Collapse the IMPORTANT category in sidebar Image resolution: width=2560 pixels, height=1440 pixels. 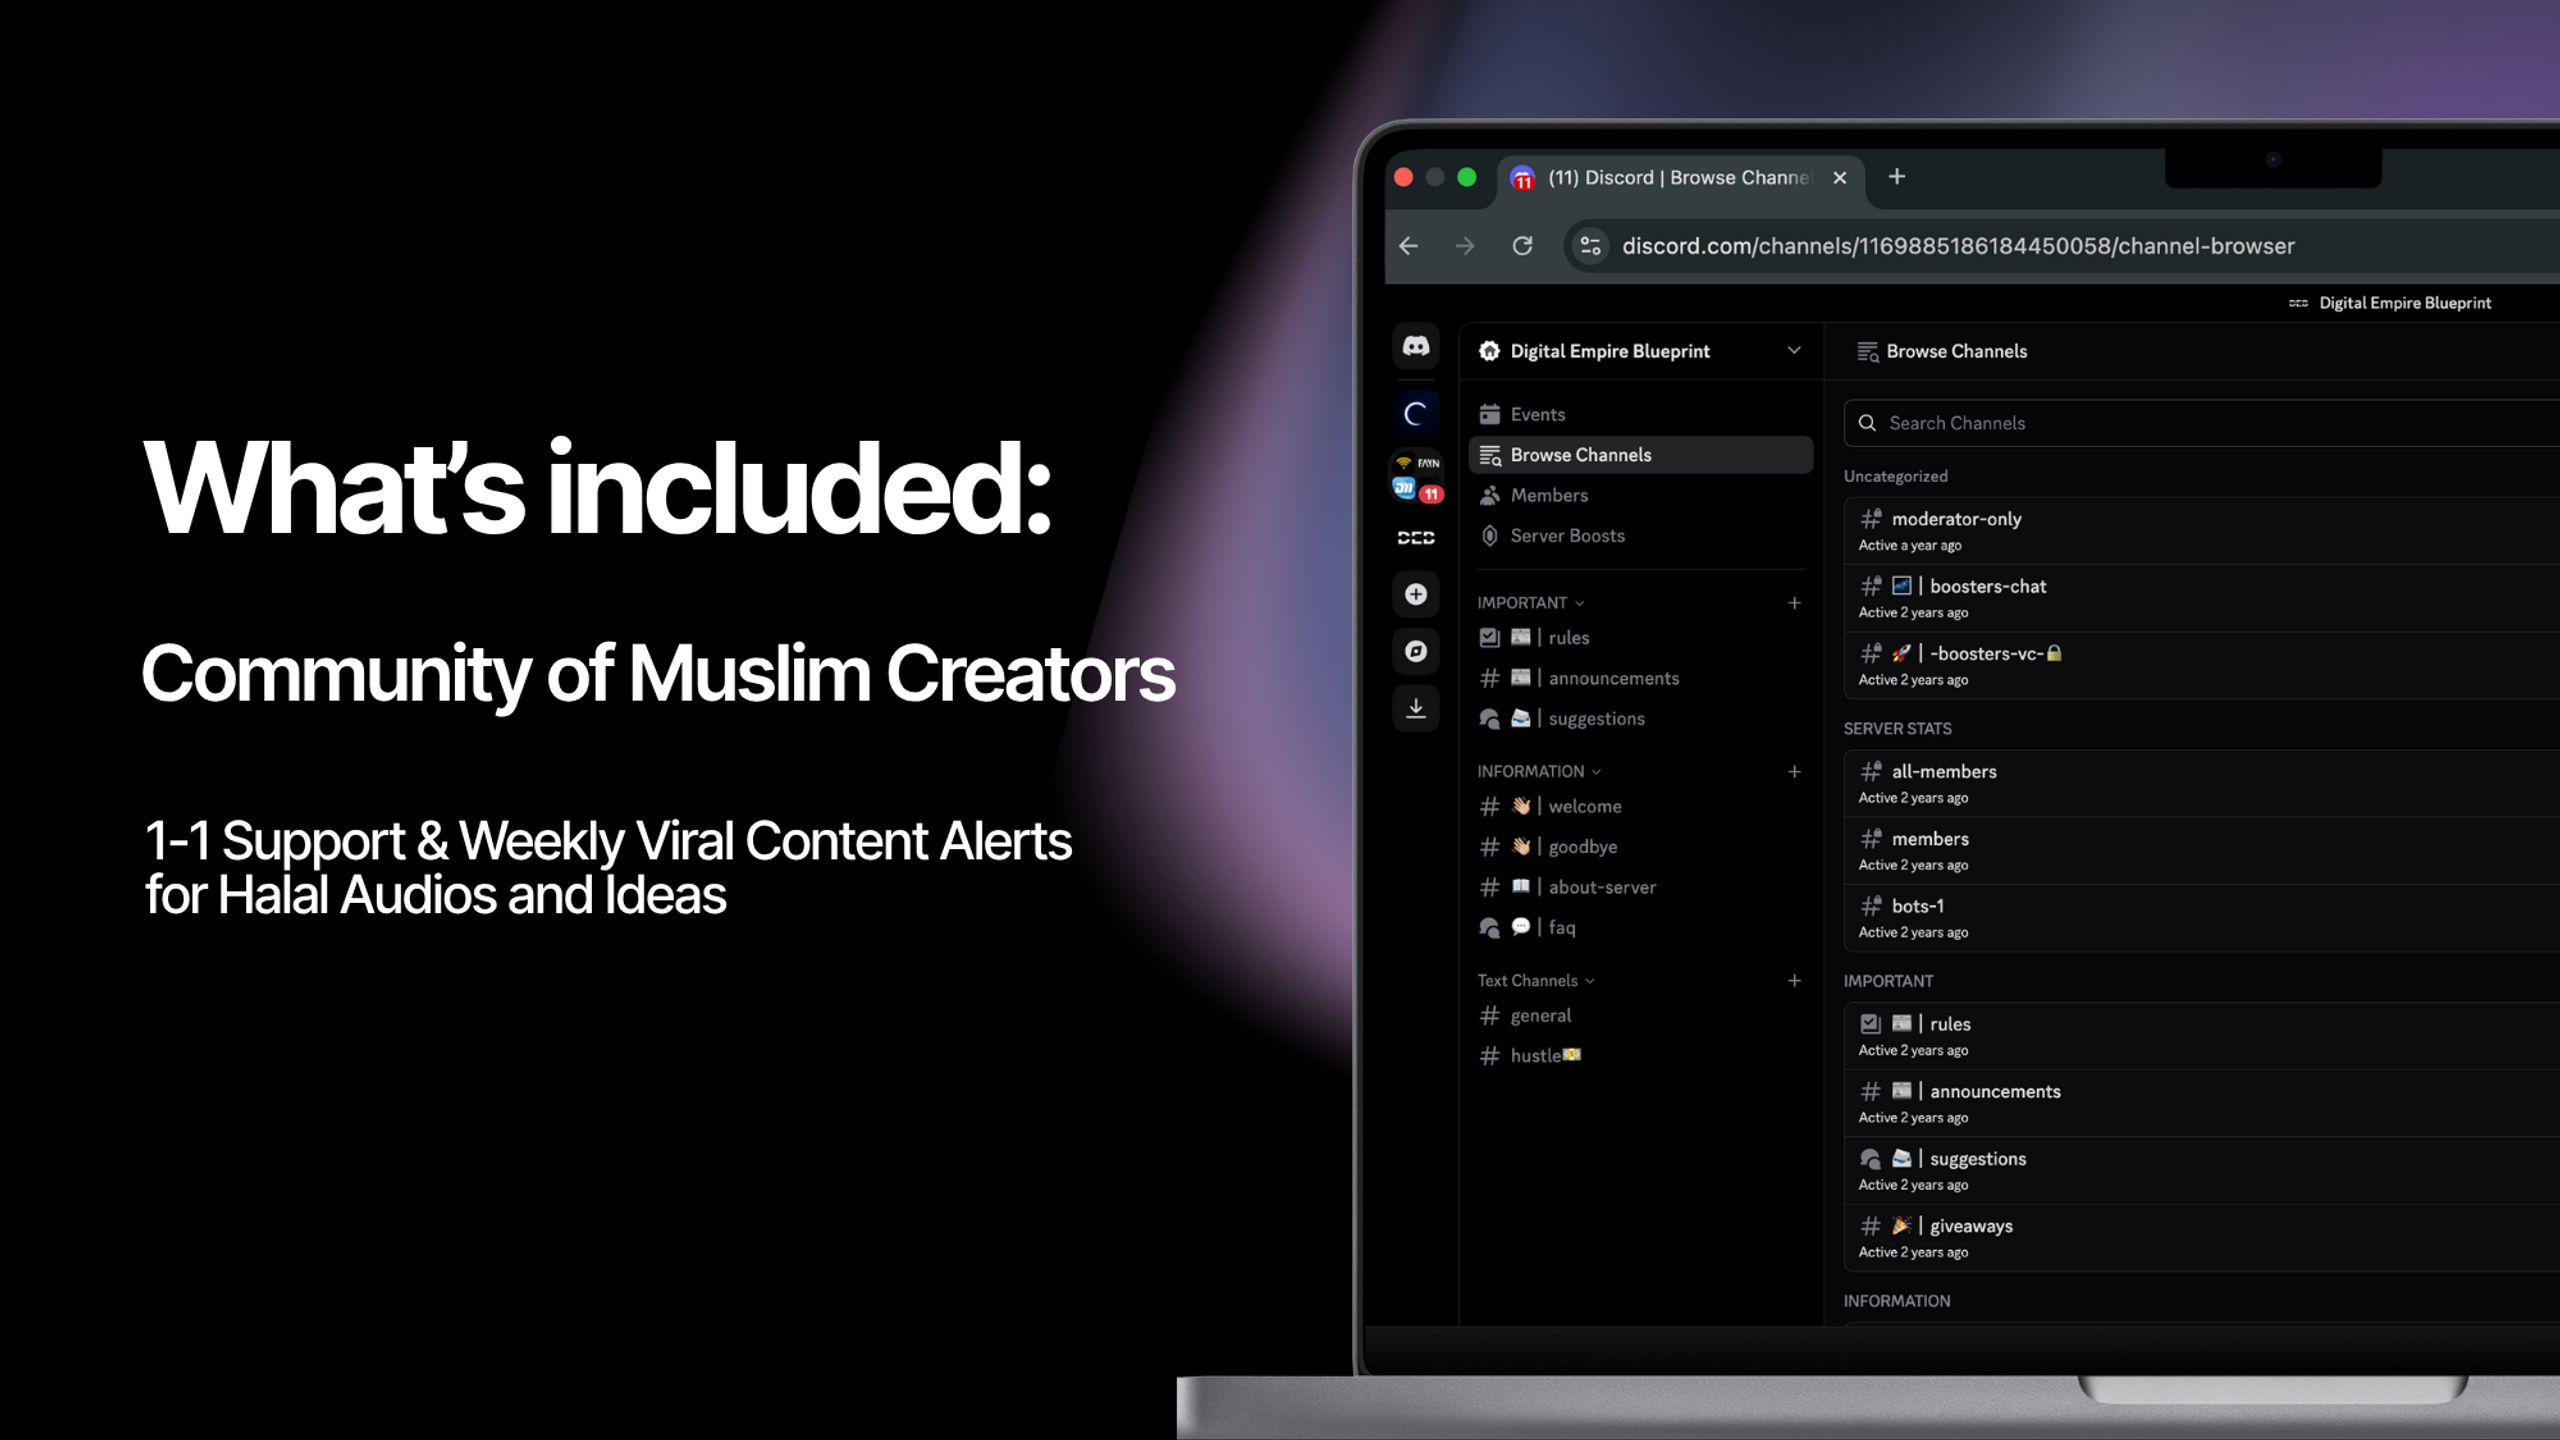click(x=1531, y=603)
